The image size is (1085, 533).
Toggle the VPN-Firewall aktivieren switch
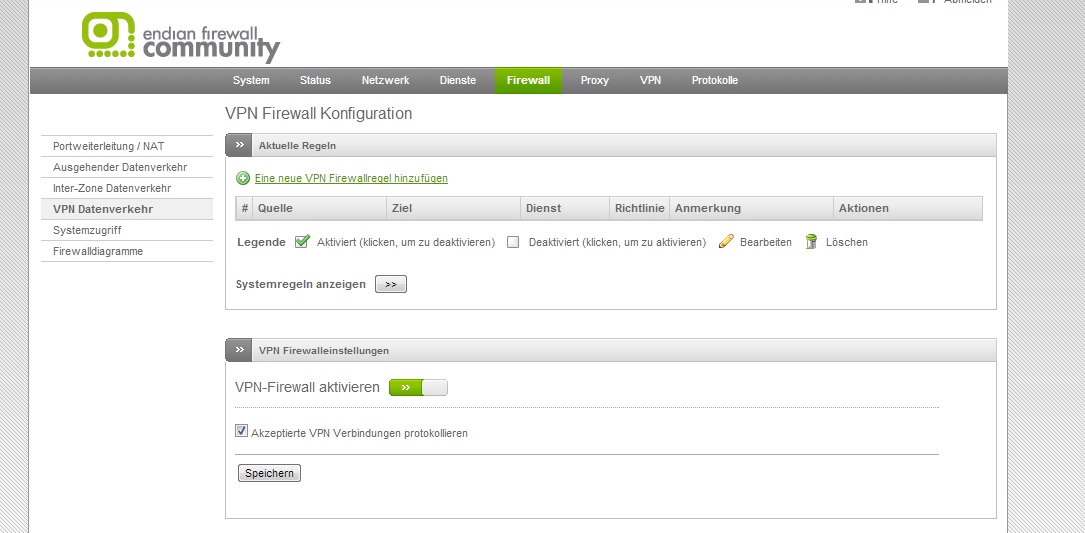point(418,387)
